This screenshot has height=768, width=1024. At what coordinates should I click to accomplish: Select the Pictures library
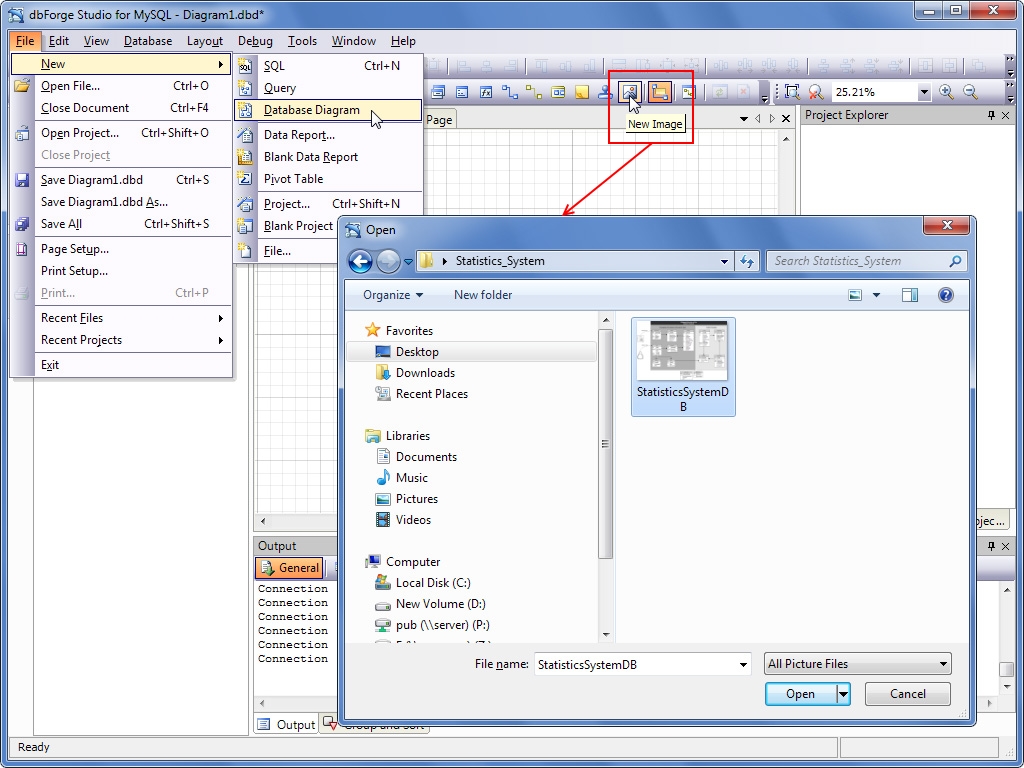point(417,499)
